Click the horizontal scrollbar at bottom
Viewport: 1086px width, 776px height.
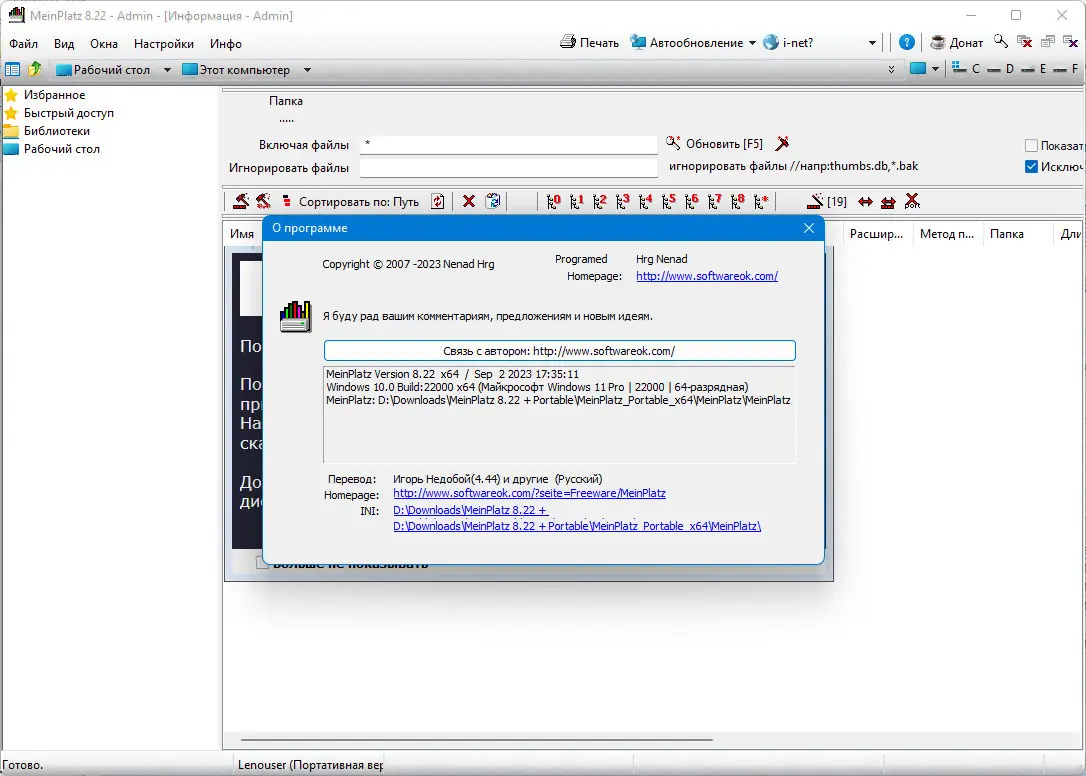tap(477, 739)
